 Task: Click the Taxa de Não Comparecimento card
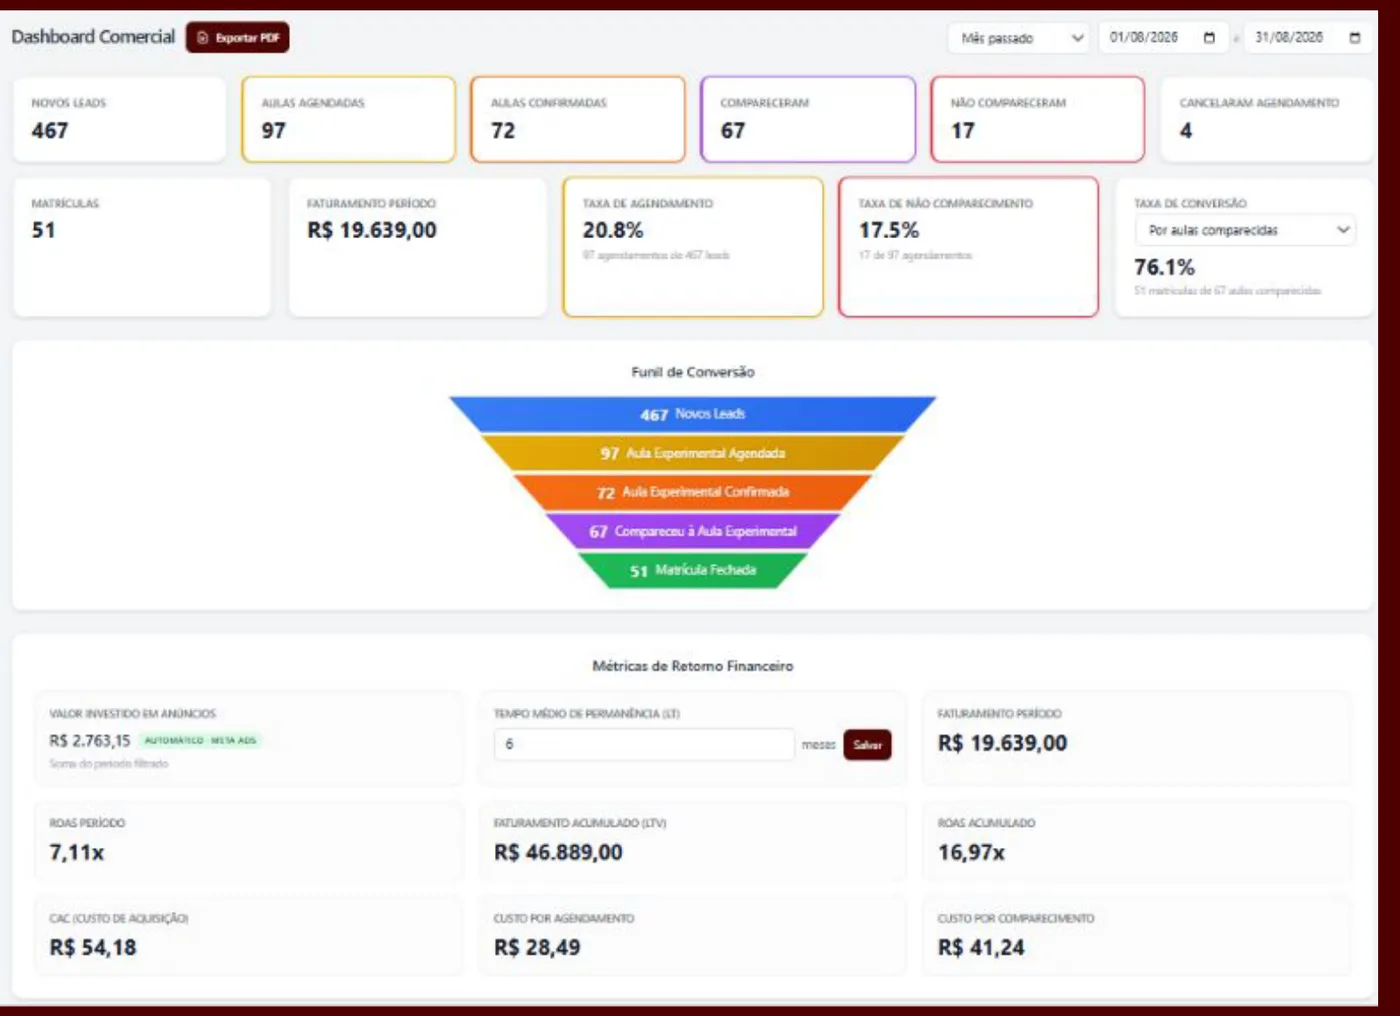968,247
